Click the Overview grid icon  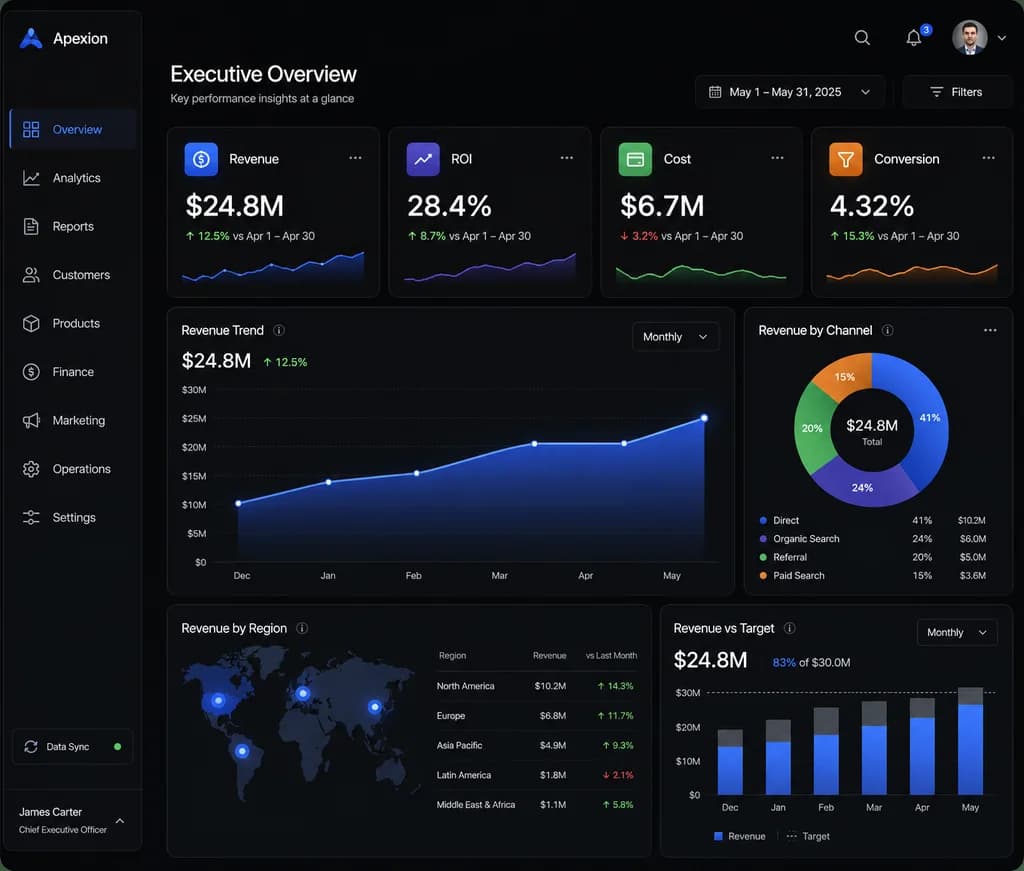[x=31, y=129]
